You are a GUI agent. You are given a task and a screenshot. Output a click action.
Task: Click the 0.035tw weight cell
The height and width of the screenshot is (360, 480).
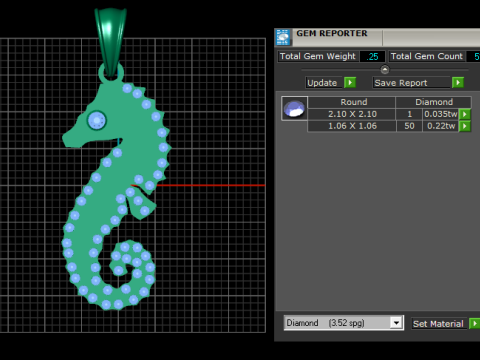441,114
